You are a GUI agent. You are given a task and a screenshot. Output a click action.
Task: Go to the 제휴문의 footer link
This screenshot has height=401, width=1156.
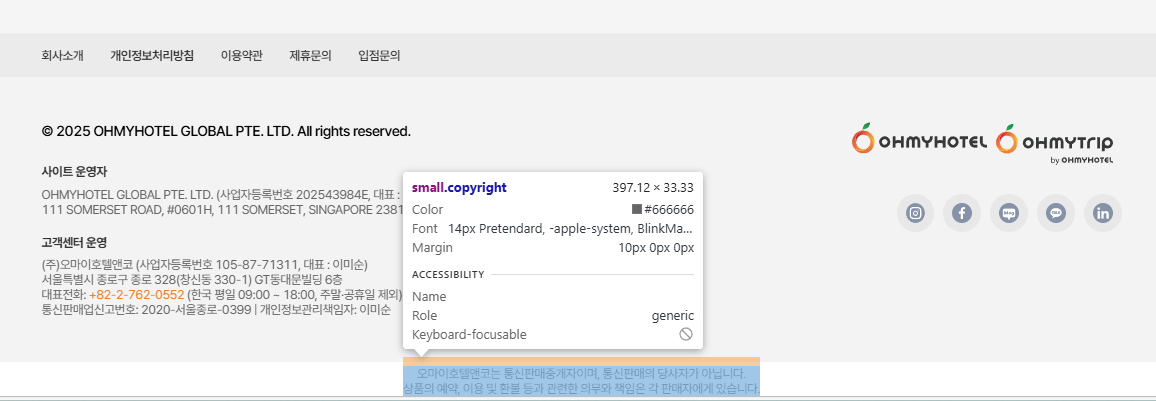[x=310, y=56]
